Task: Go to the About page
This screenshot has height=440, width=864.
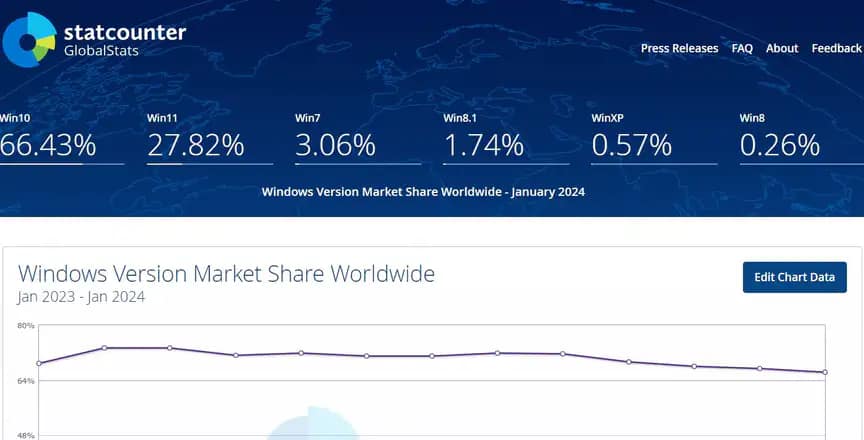Action: click(x=782, y=48)
